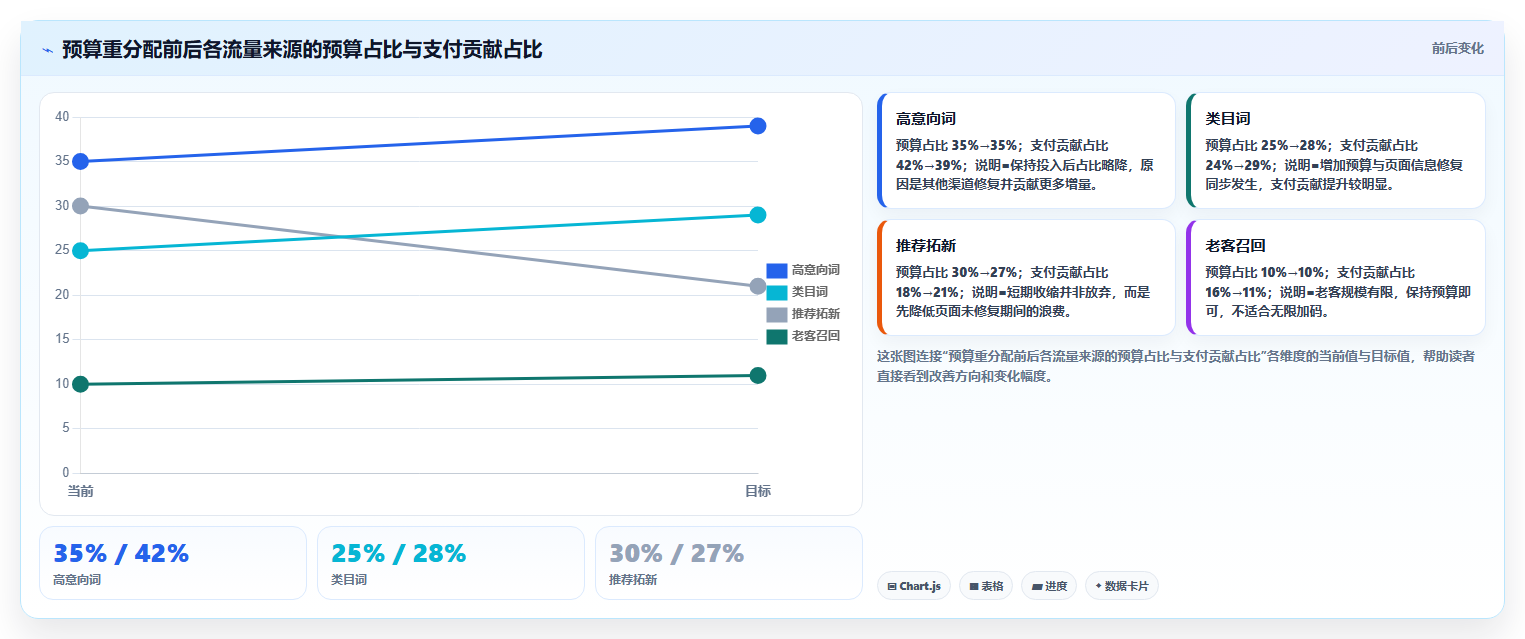This screenshot has height=639, width=1525.
Task: Click the dashboard title 预算重分配前后各流量来源
Action: [302, 50]
